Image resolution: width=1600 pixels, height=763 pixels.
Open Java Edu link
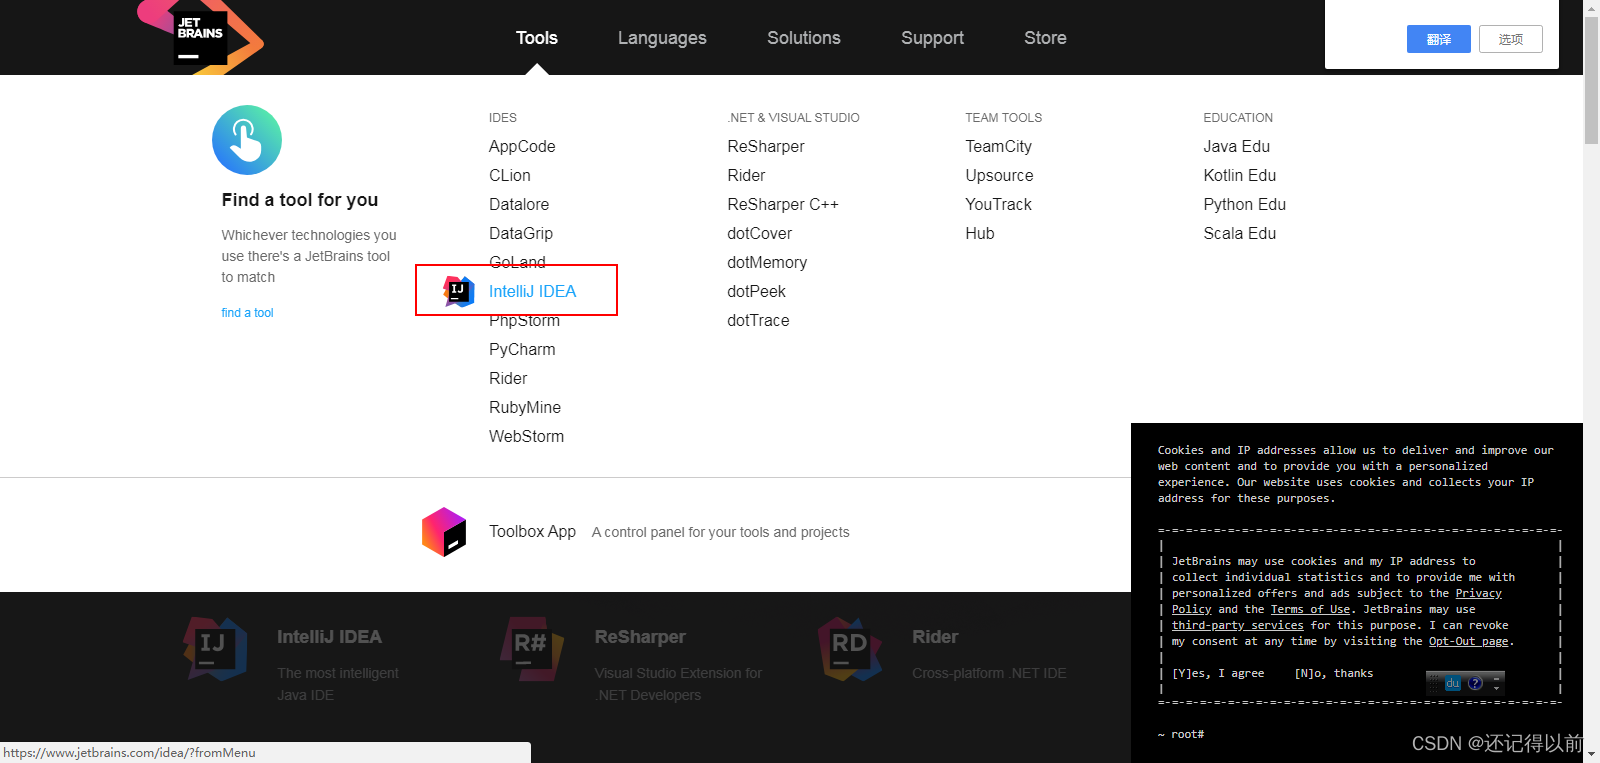1237,146
